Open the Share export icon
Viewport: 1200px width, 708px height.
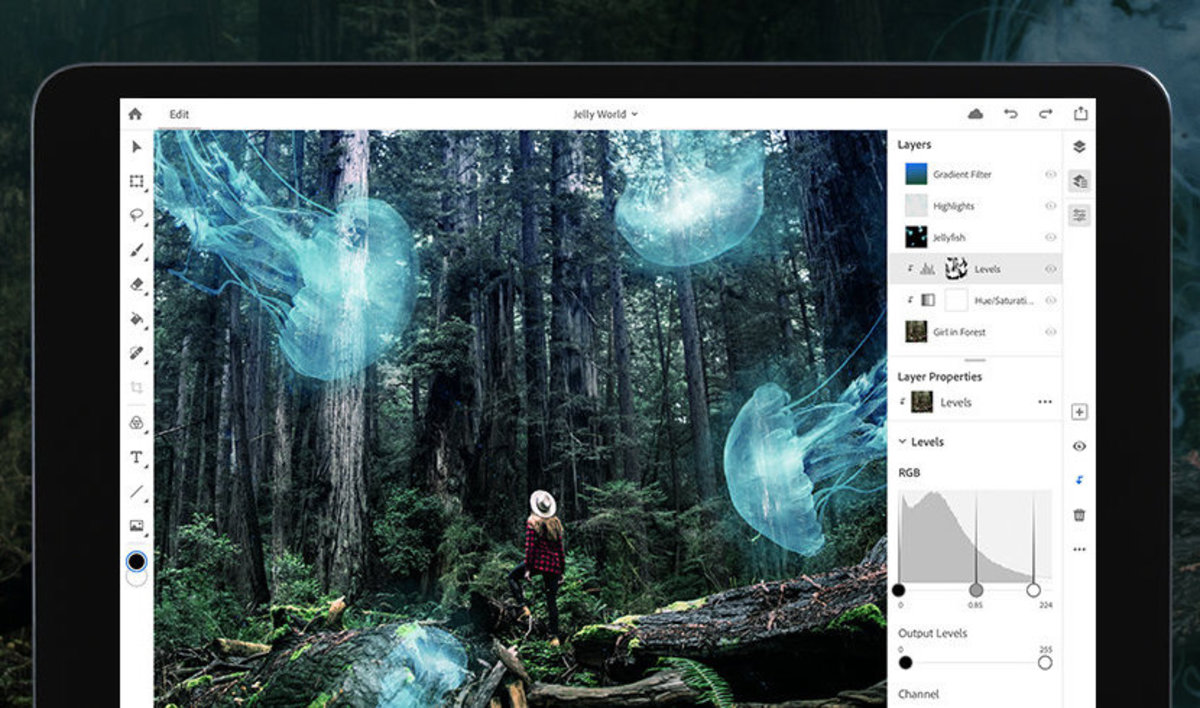1080,114
